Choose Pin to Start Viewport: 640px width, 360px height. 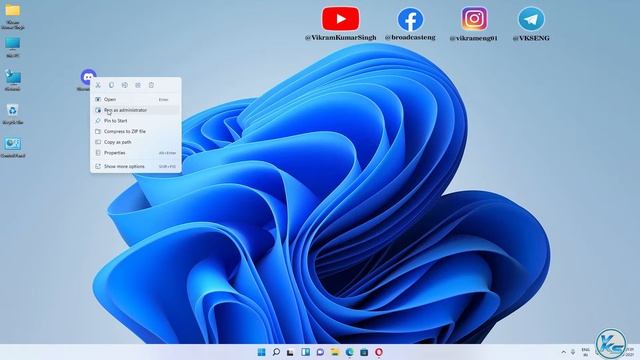click(136, 121)
